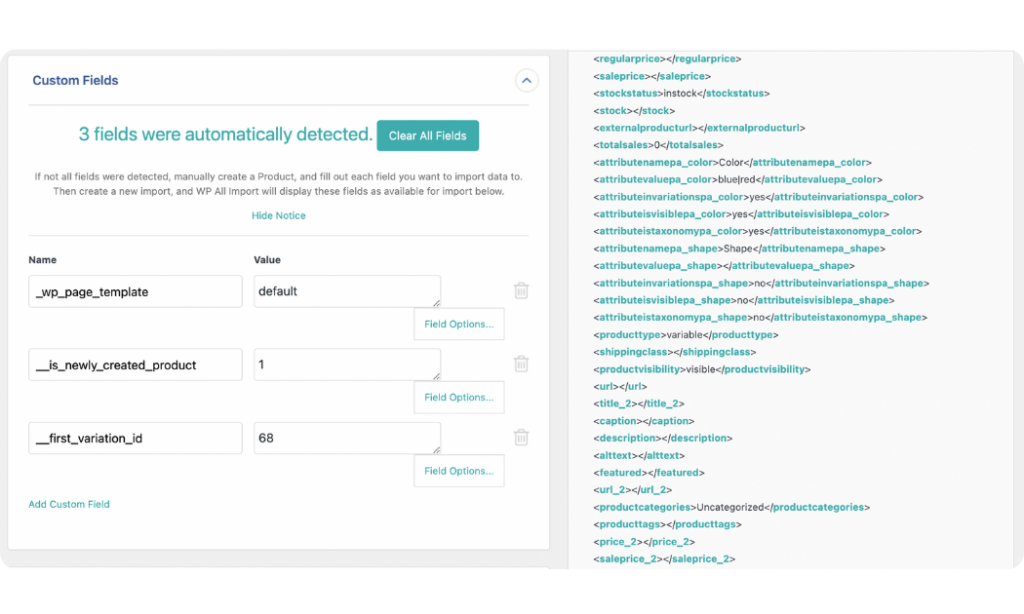Click value field containing 68
This screenshot has height=614, width=1024.
(x=347, y=438)
